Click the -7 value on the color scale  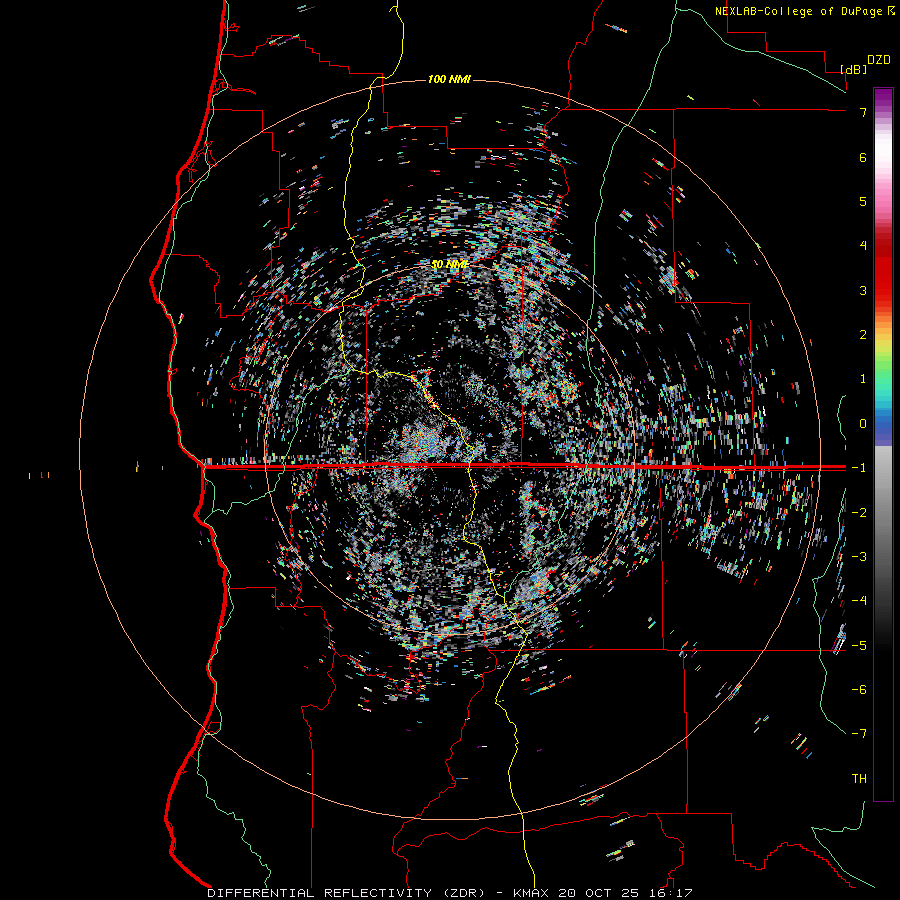[859, 734]
